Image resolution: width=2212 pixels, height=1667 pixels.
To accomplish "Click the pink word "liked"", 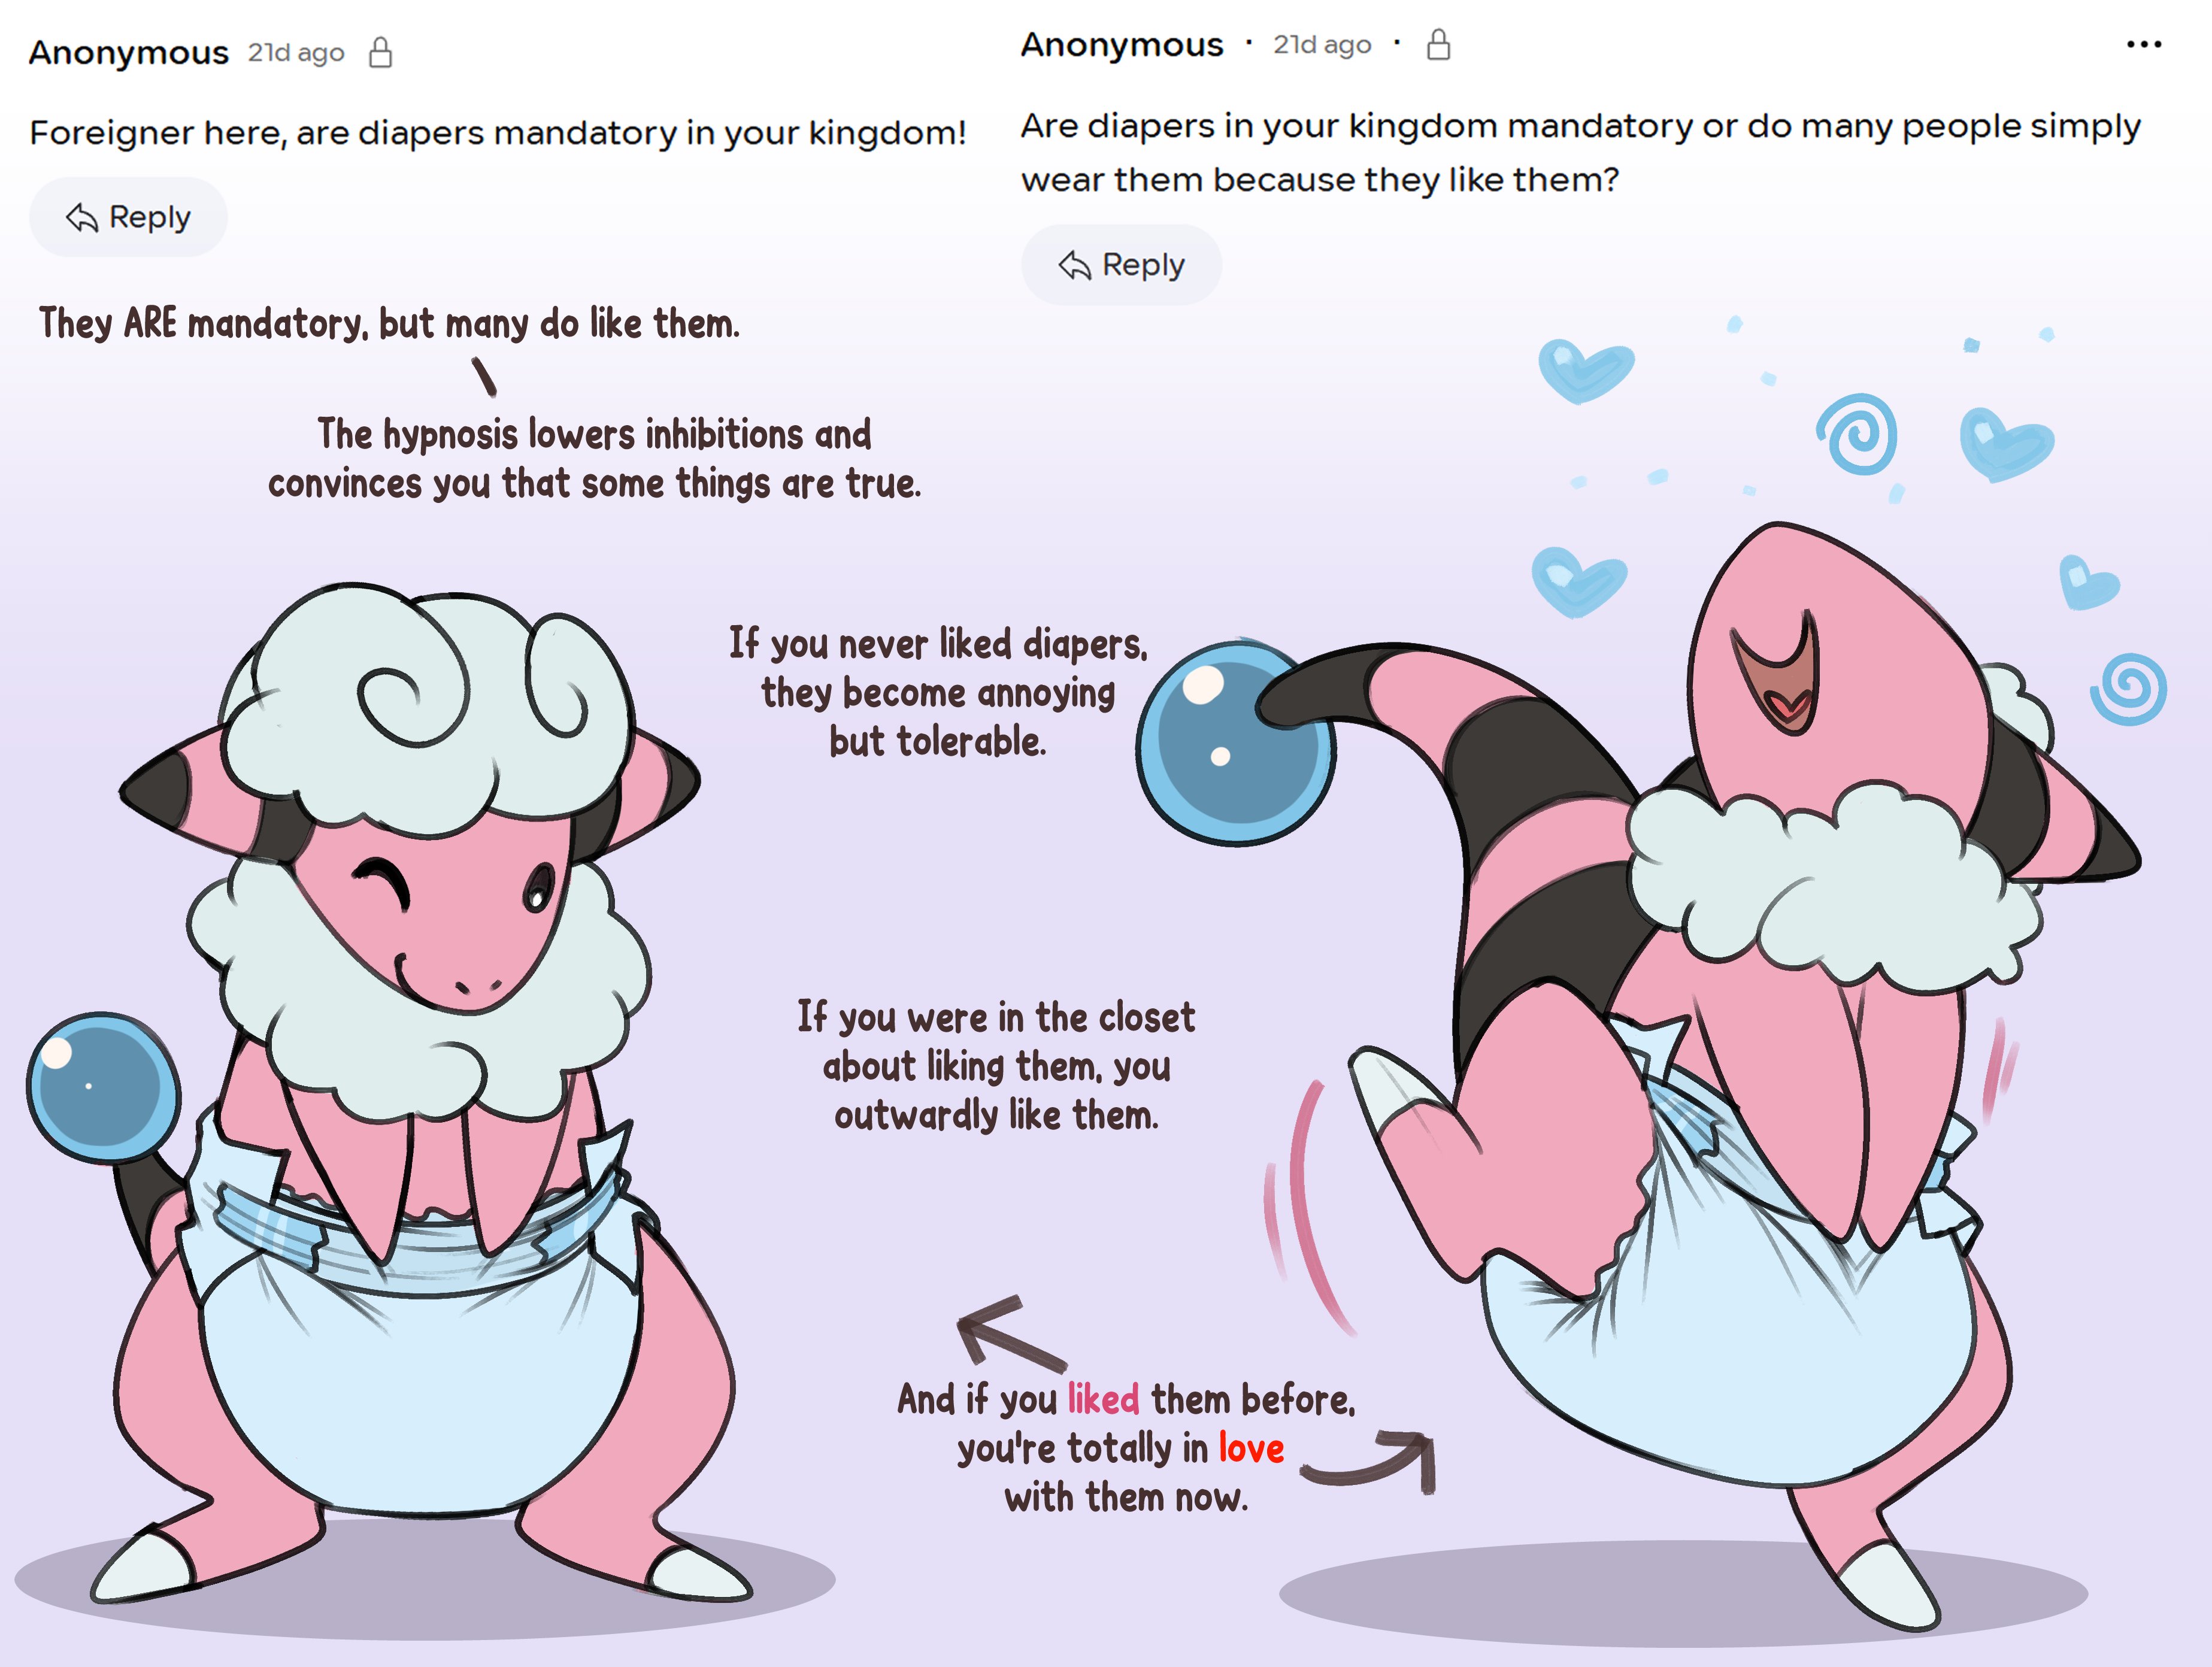I will (x=1103, y=1399).
